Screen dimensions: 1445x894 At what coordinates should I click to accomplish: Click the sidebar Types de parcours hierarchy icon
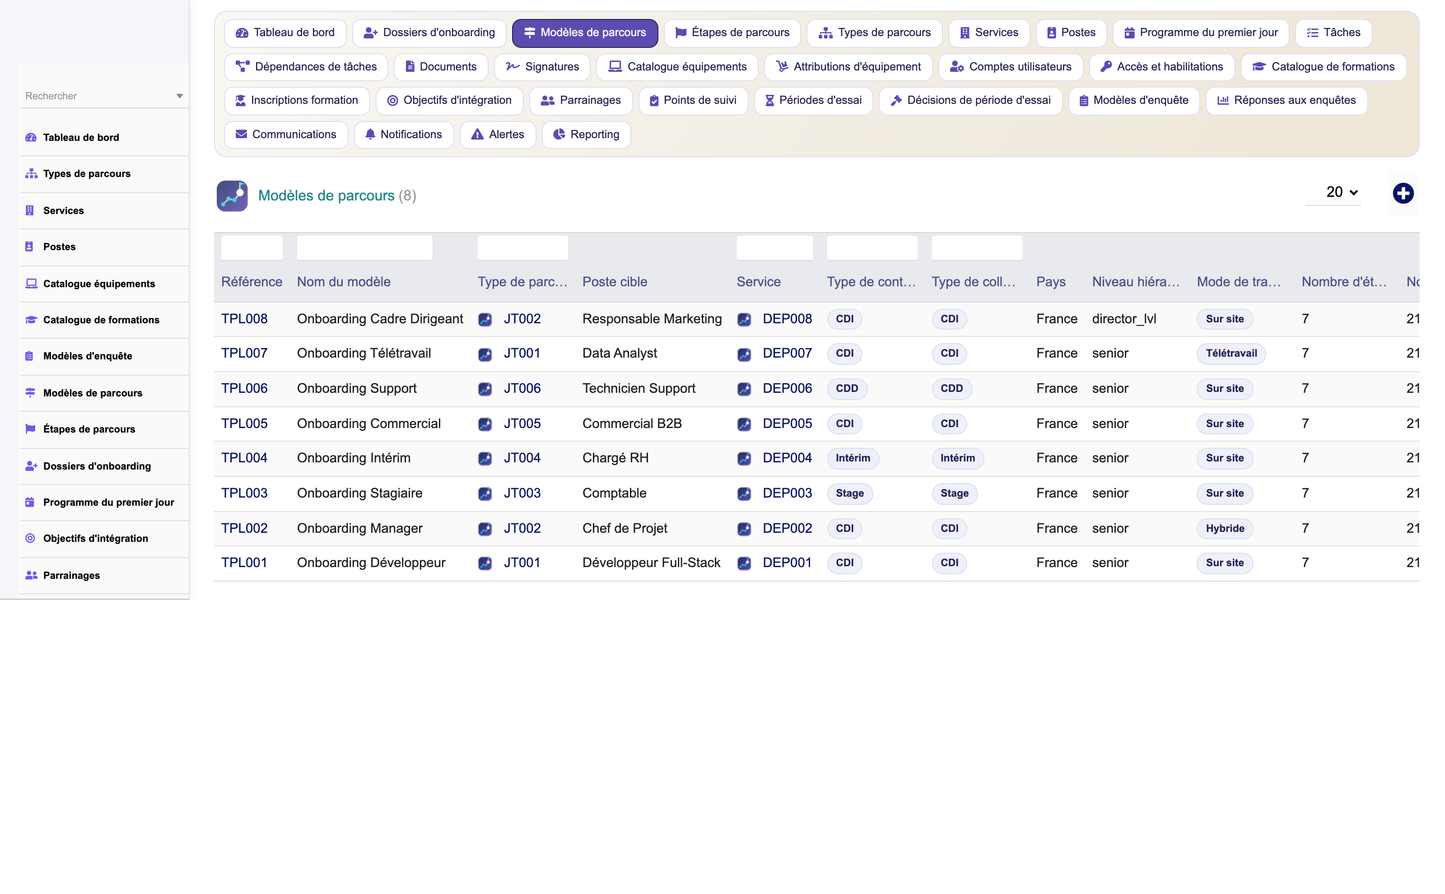(31, 173)
